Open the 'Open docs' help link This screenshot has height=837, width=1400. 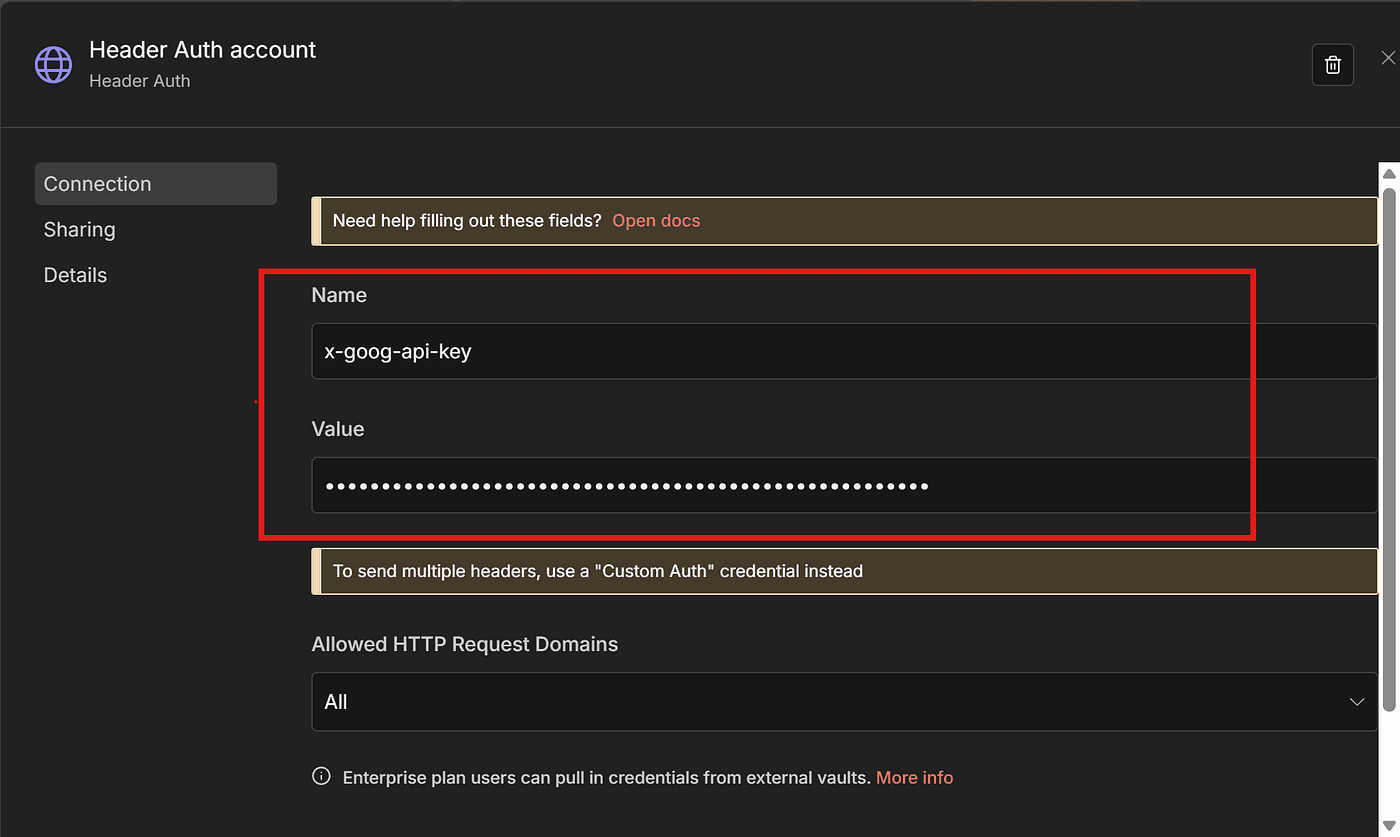(x=656, y=221)
